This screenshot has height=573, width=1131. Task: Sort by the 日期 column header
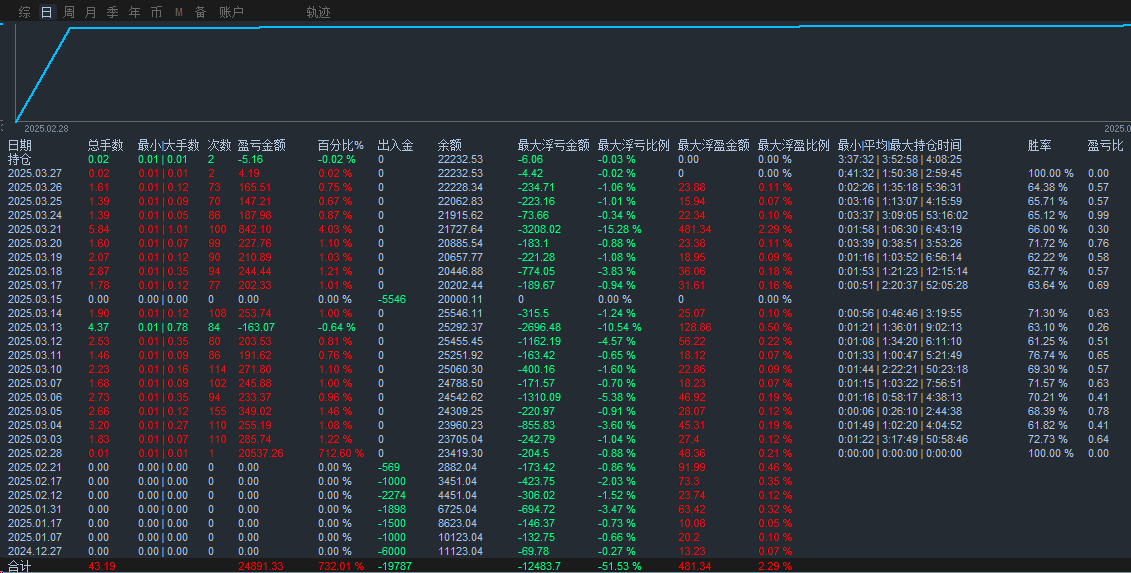[19, 145]
